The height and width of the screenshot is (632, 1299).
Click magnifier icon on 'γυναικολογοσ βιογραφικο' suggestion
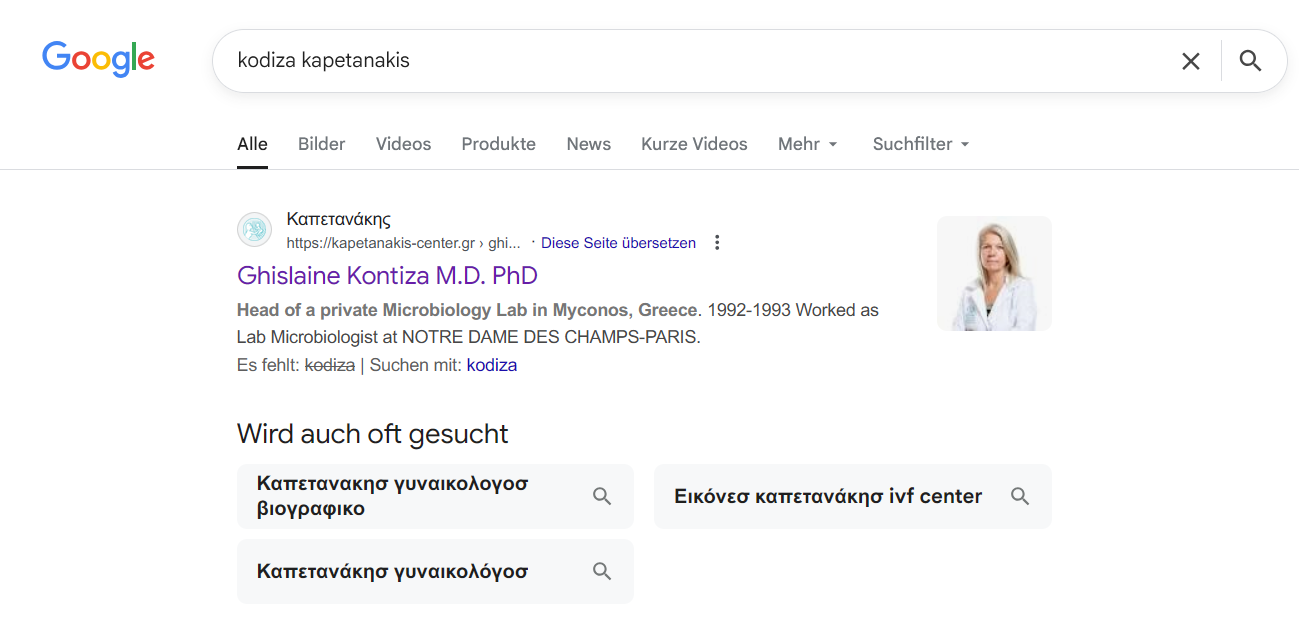602,496
